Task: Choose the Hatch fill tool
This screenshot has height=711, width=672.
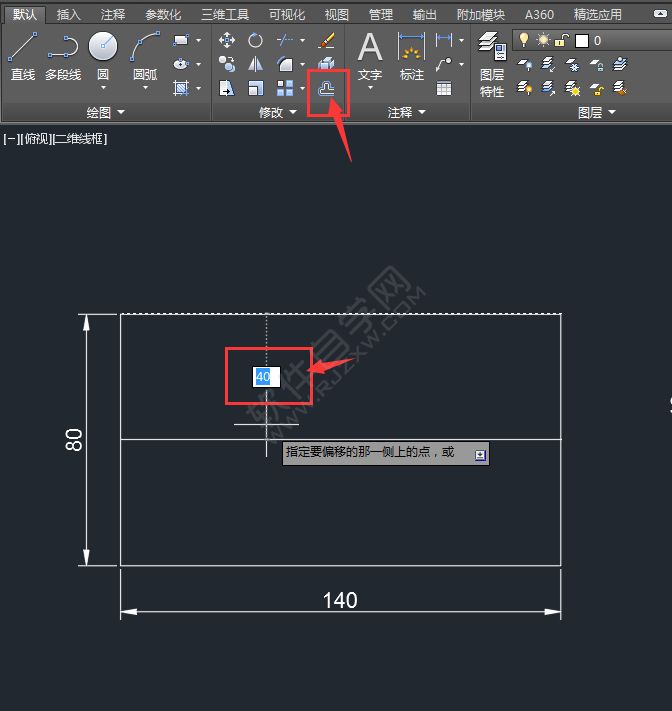Action: (x=180, y=88)
